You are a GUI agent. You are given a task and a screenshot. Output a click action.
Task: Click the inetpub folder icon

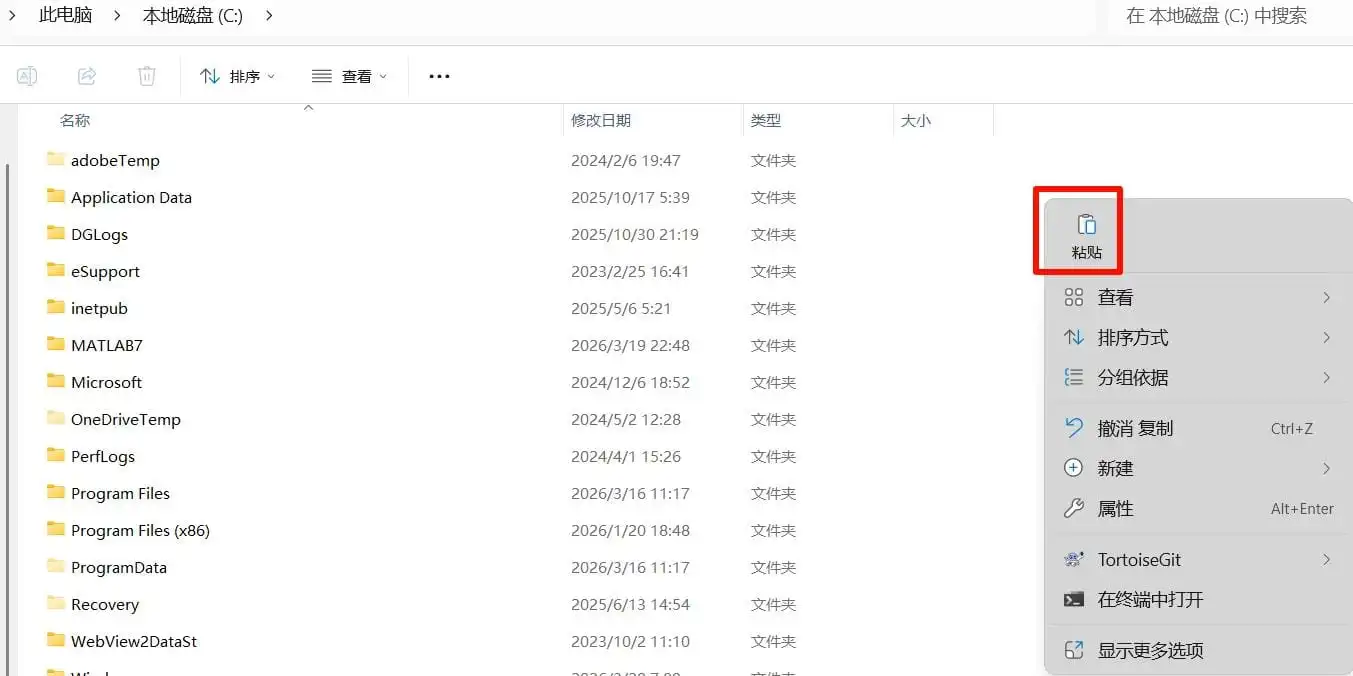56,307
